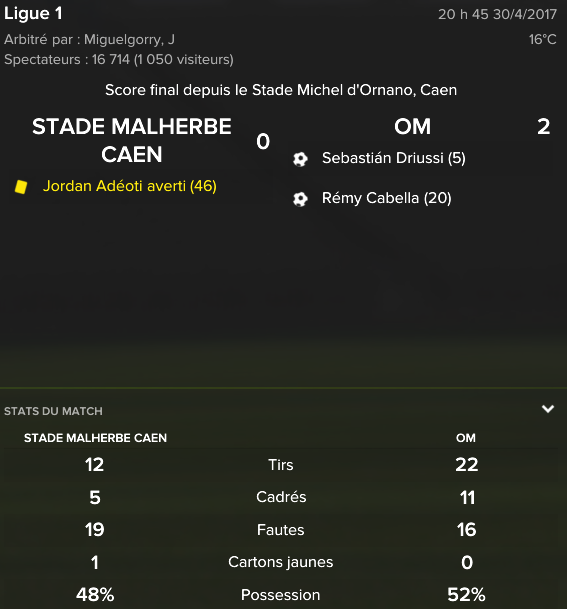Select the Fautes stats row label
The image size is (567, 609).
[281, 530]
